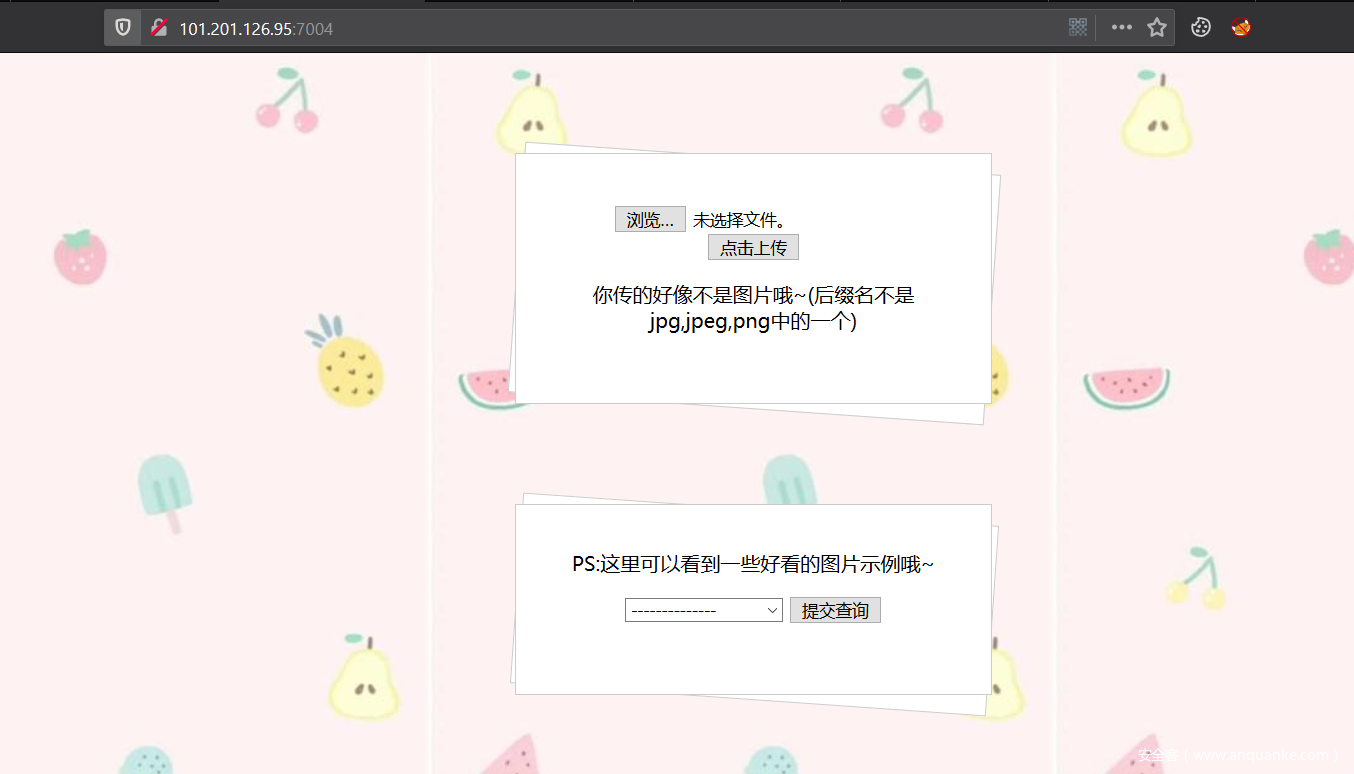Screen dimensions: 1354x774
Task: Click the pear at the top right
Action: click(x=1156, y=115)
